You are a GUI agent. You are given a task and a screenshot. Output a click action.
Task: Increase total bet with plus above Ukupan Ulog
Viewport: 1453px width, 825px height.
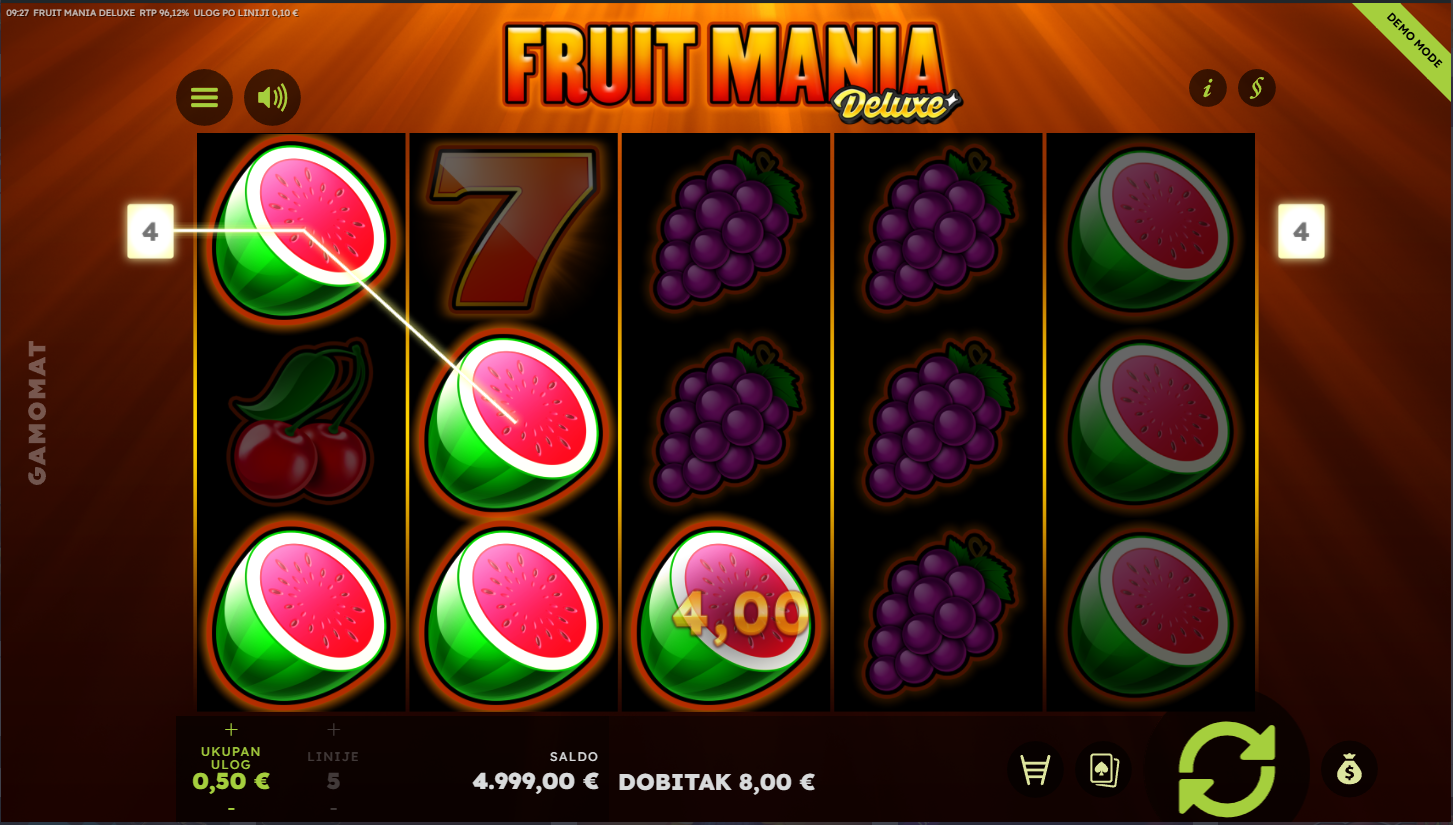[232, 729]
